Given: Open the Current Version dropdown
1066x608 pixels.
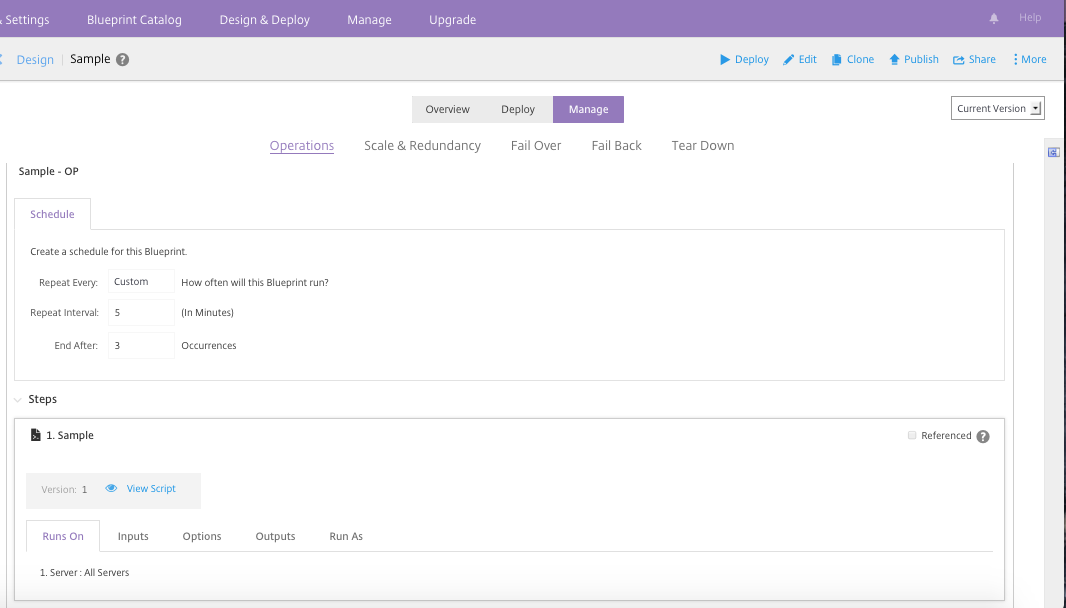Looking at the screenshot, I should [997, 109].
